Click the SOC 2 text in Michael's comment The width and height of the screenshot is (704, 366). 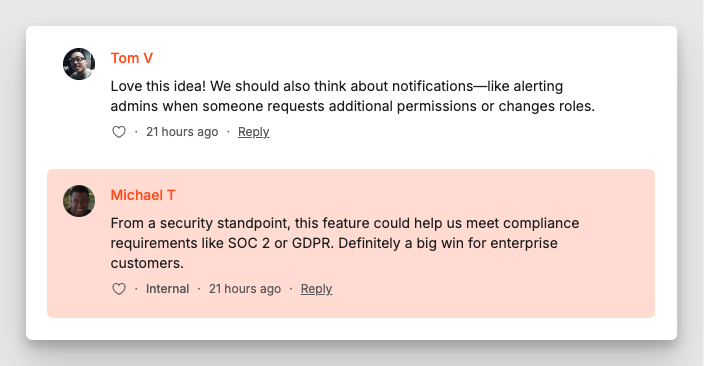(x=249, y=243)
